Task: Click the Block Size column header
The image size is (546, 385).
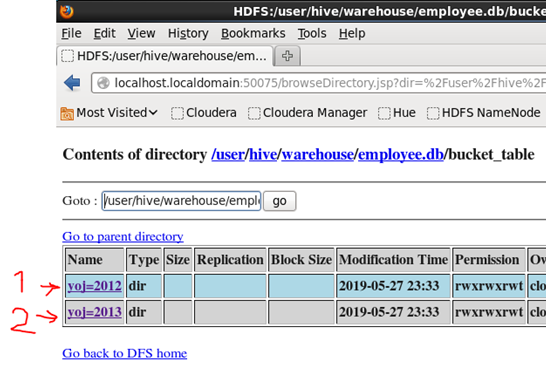Action: [301, 260]
